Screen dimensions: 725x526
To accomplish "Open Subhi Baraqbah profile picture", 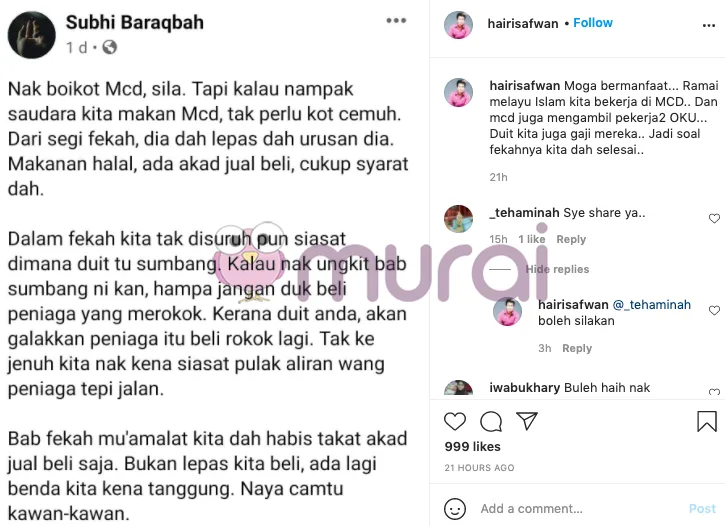I will point(31,35).
